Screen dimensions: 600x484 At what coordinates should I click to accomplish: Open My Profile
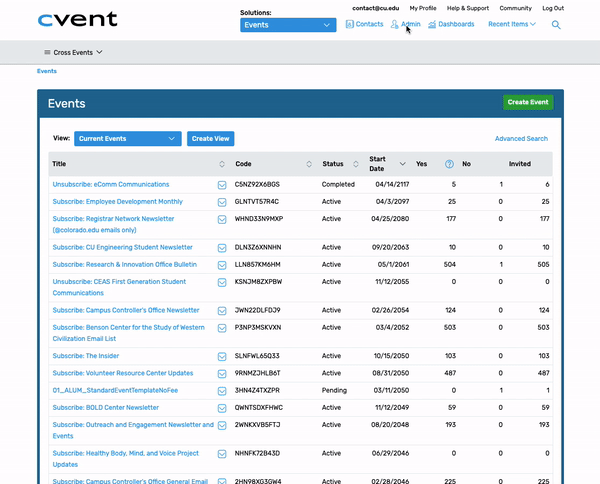pyautogui.click(x=423, y=8)
